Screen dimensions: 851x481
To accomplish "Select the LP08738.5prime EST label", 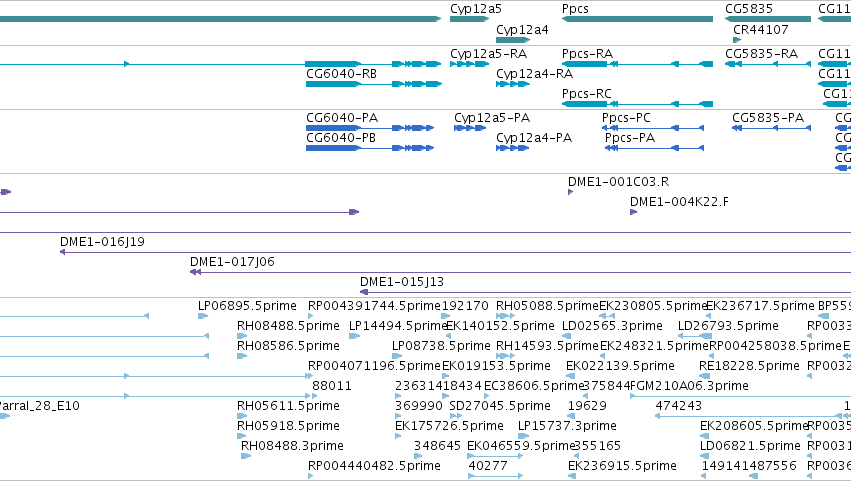I will coord(441,346).
